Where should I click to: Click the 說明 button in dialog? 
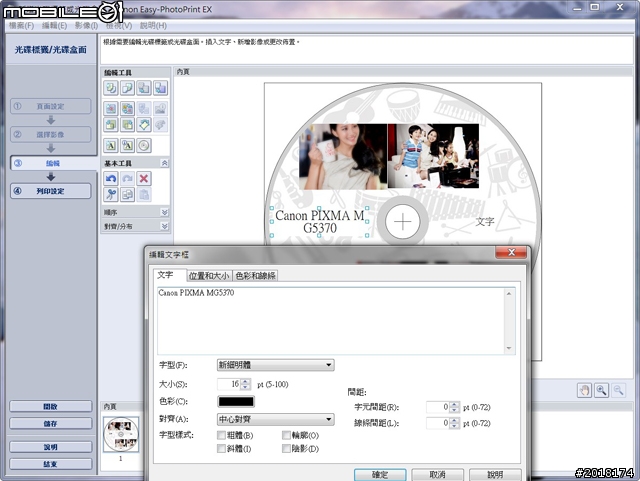[495, 474]
